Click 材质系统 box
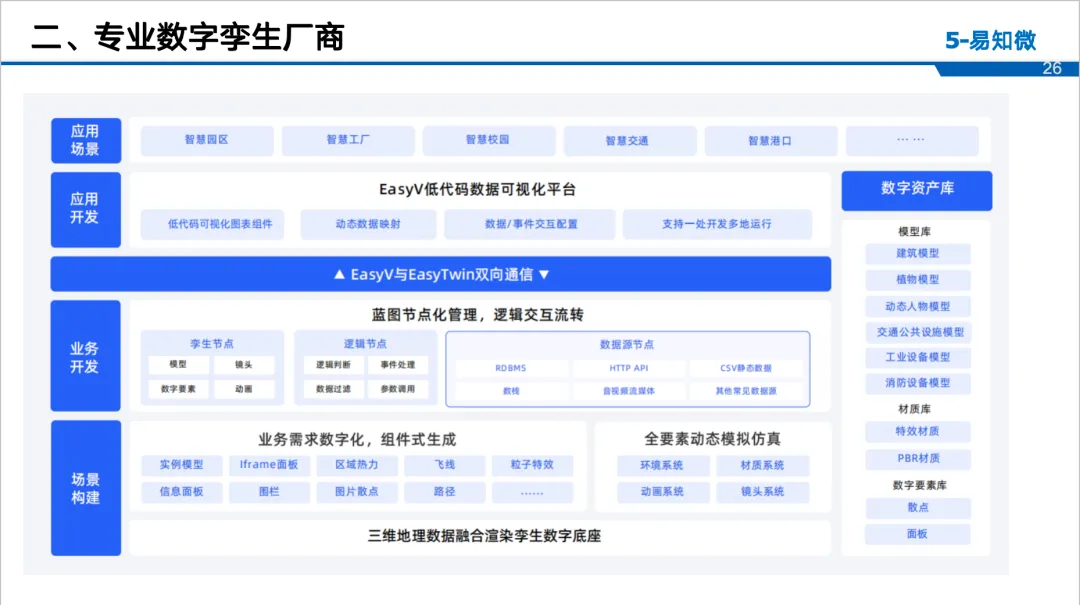The image size is (1080, 605). click(762, 466)
